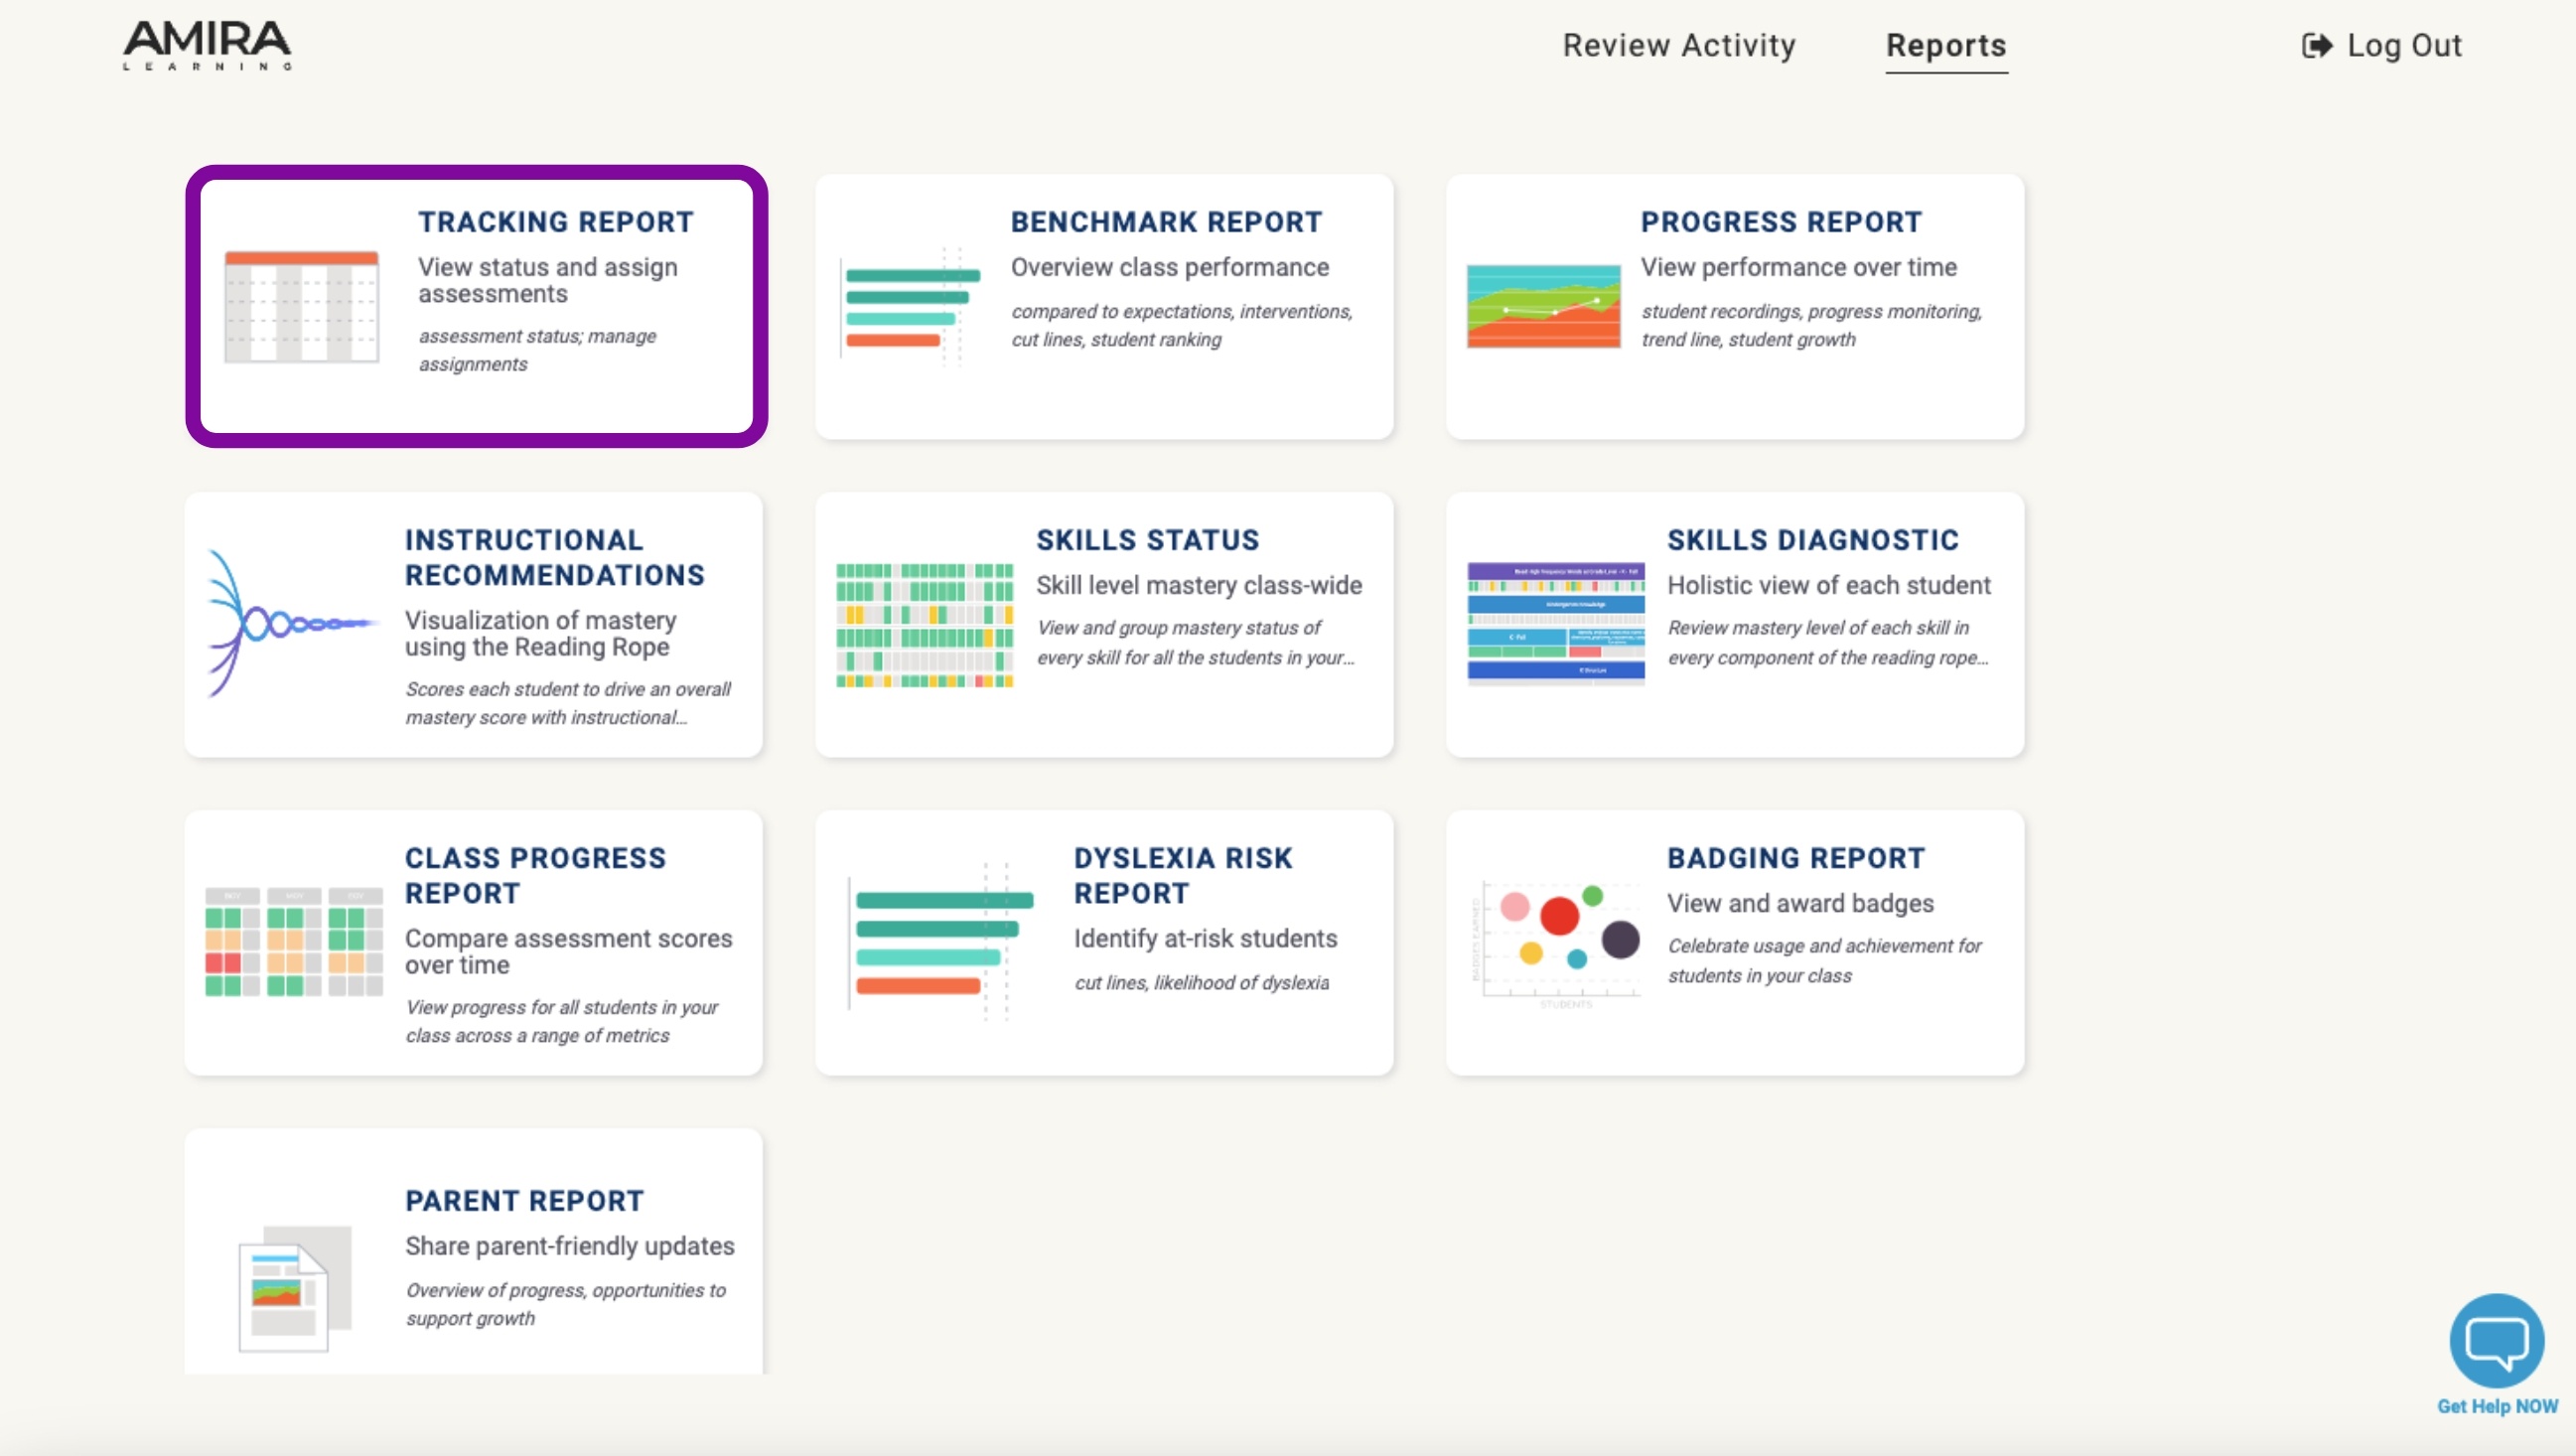The width and height of the screenshot is (2576, 1456).
Task: Click the Log Out arrow icon
Action: coord(2317,46)
